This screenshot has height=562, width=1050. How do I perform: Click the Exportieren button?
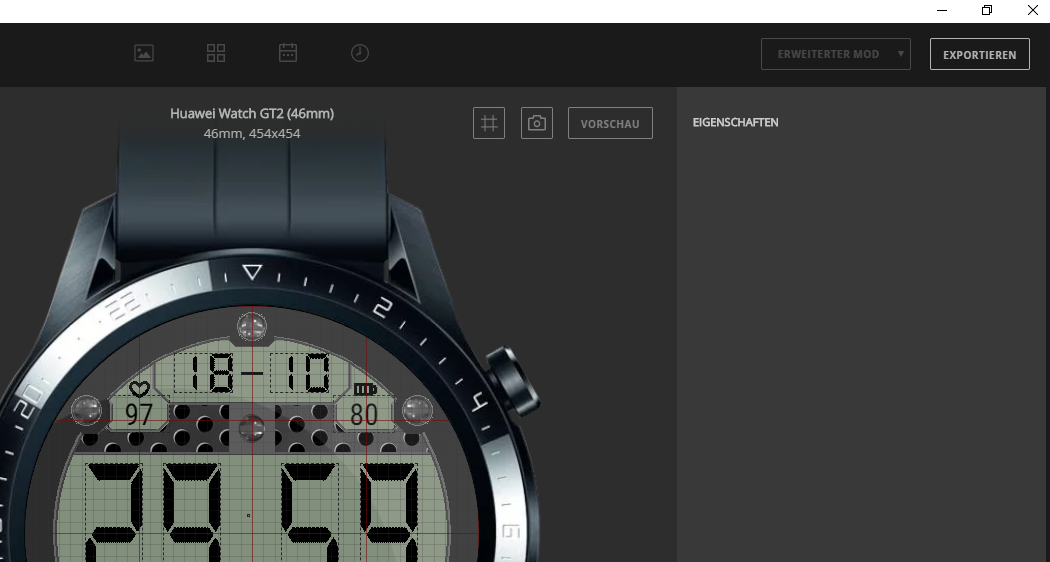click(x=979, y=54)
